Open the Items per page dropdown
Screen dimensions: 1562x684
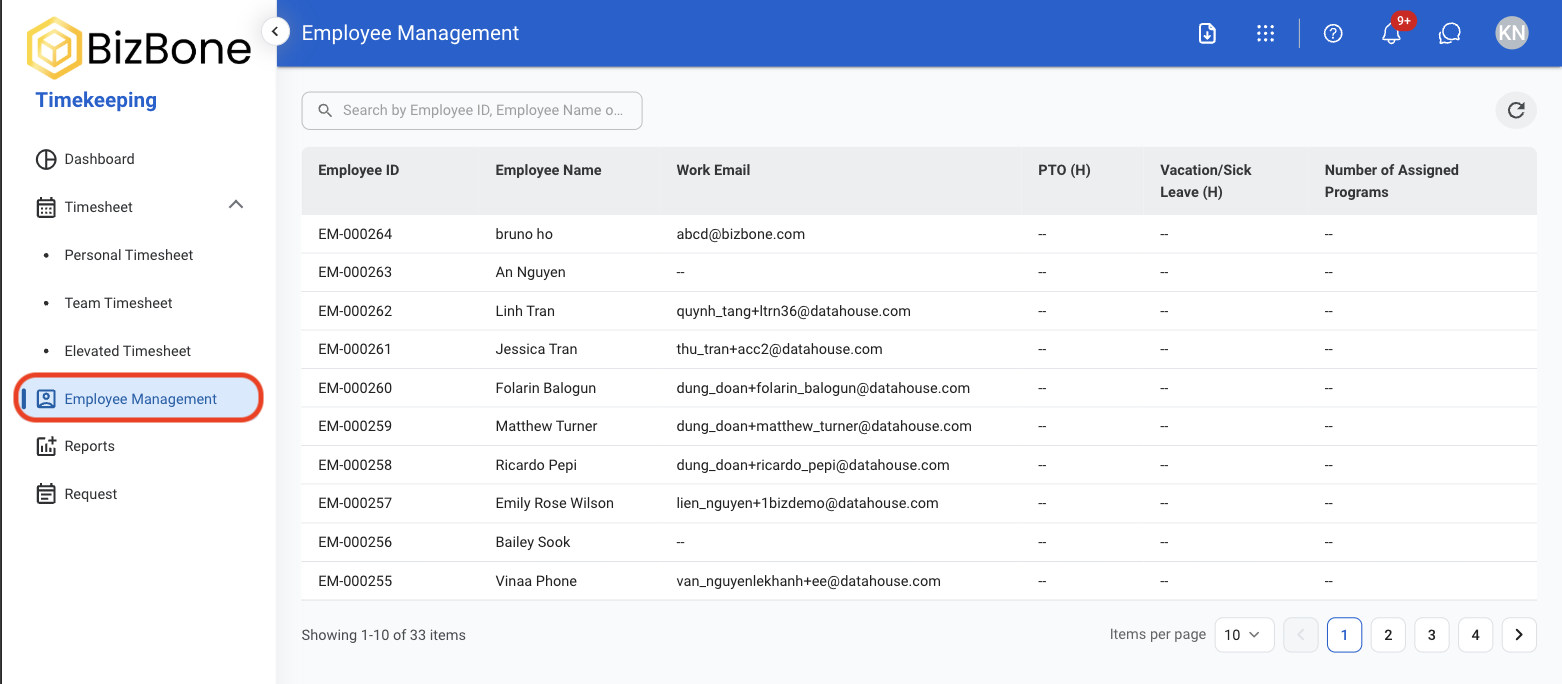[x=1244, y=635]
